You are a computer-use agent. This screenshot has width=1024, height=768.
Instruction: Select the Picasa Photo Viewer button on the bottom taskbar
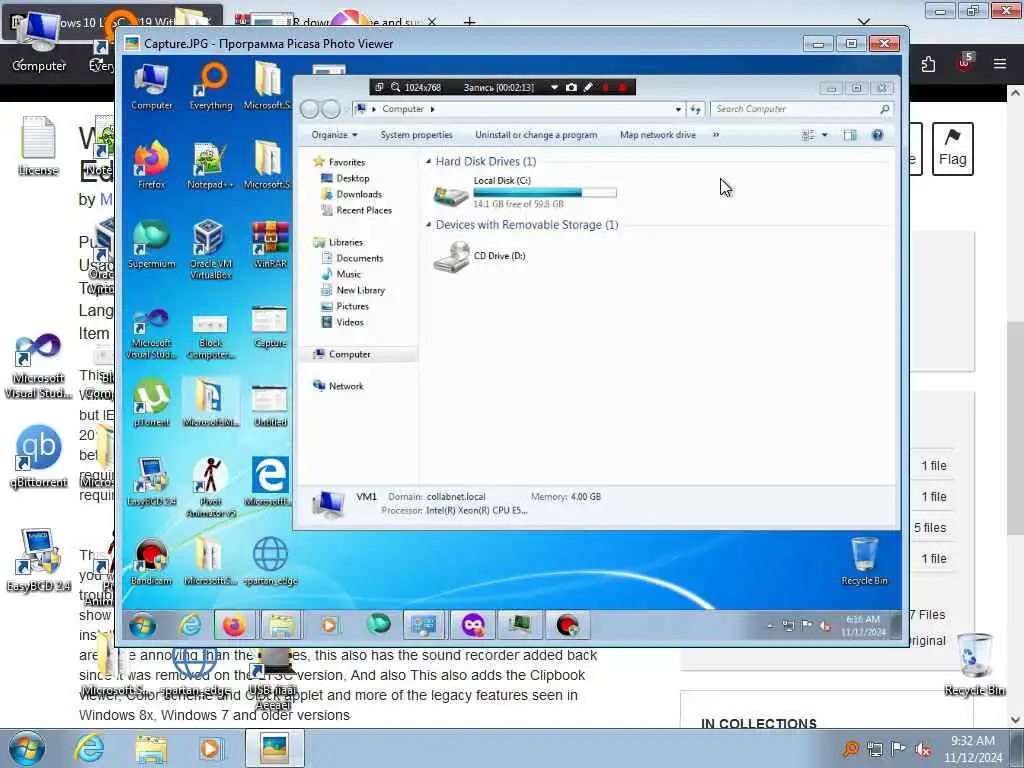(274, 748)
